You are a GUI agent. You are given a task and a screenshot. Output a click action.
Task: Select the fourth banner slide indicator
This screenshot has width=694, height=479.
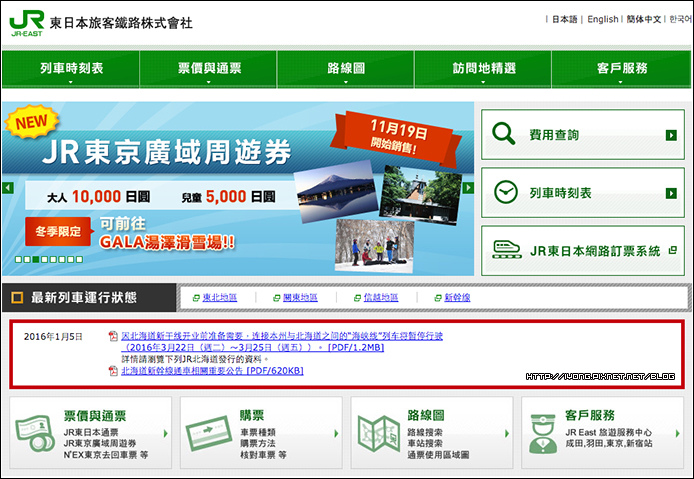click(x=44, y=259)
